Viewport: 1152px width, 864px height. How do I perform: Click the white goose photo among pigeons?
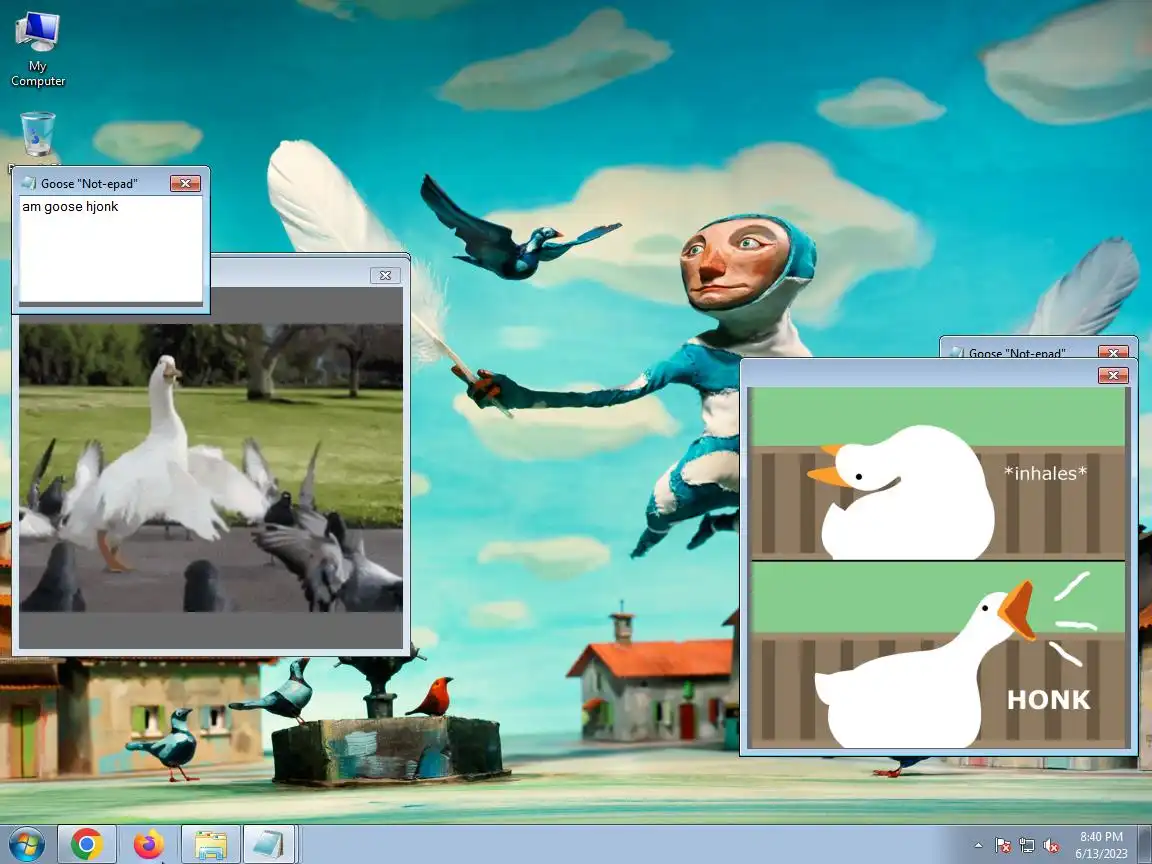coord(211,468)
